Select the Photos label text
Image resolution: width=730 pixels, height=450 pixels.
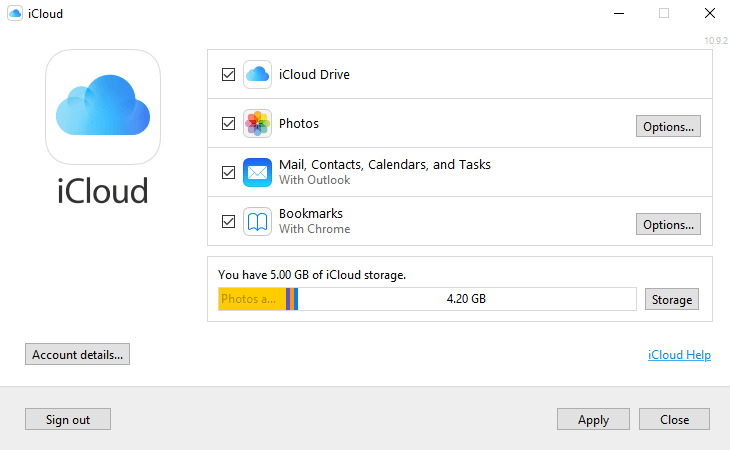point(299,123)
